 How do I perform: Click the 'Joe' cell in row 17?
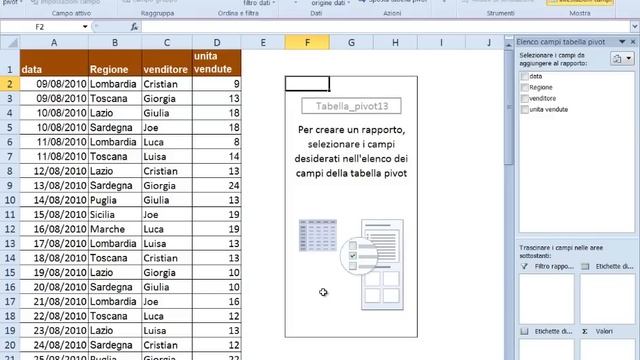coord(167,302)
